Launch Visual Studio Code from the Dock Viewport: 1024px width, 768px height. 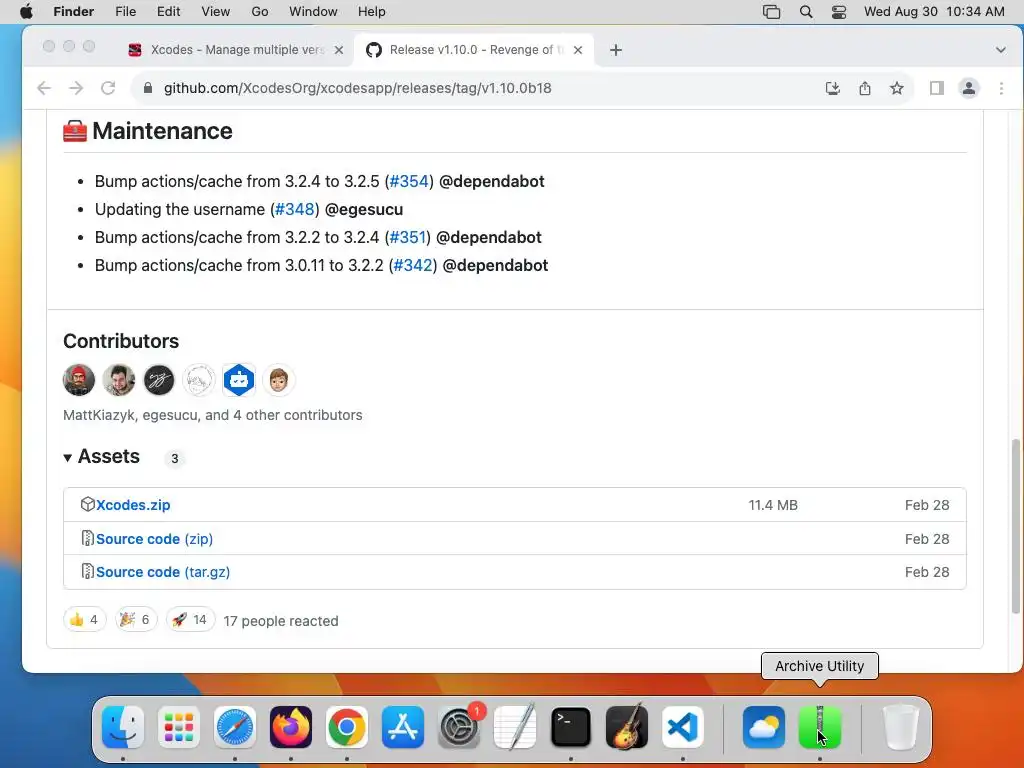coord(682,727)
